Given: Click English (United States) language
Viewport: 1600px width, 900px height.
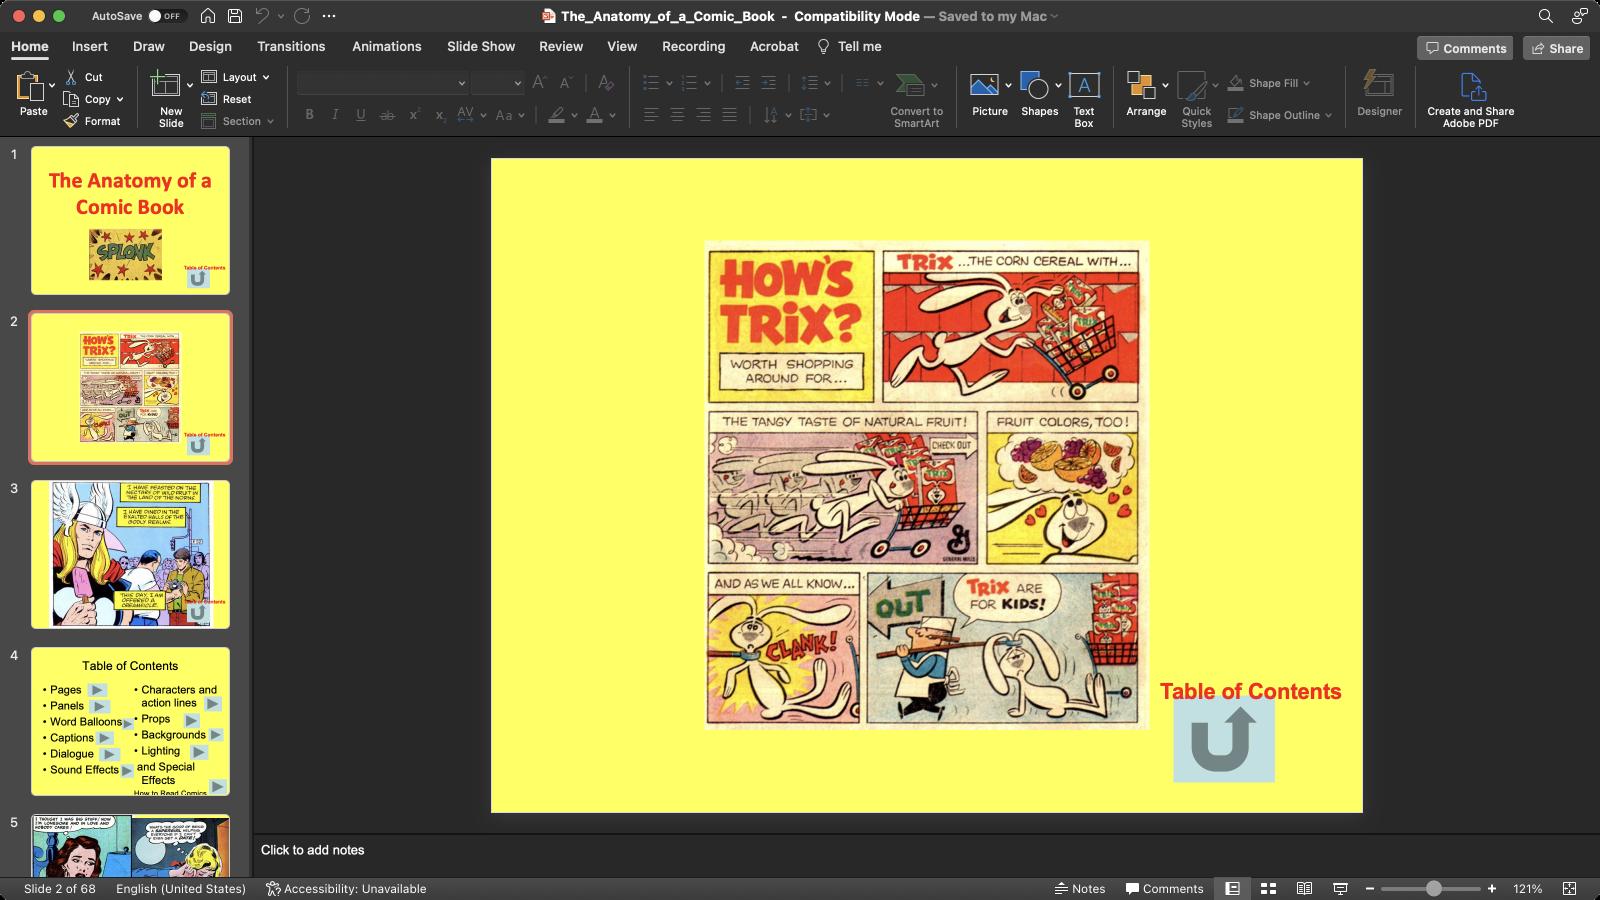Looking at the screenshot, I should point(181,888).
